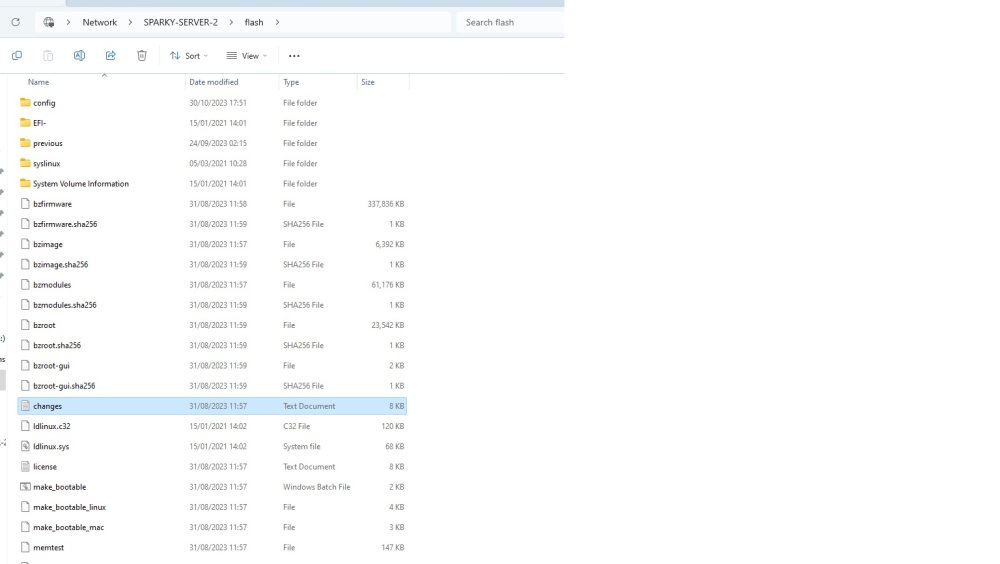Go to Network in the breadcrumb
This screenshot has height=564, width=1000.
99,22
